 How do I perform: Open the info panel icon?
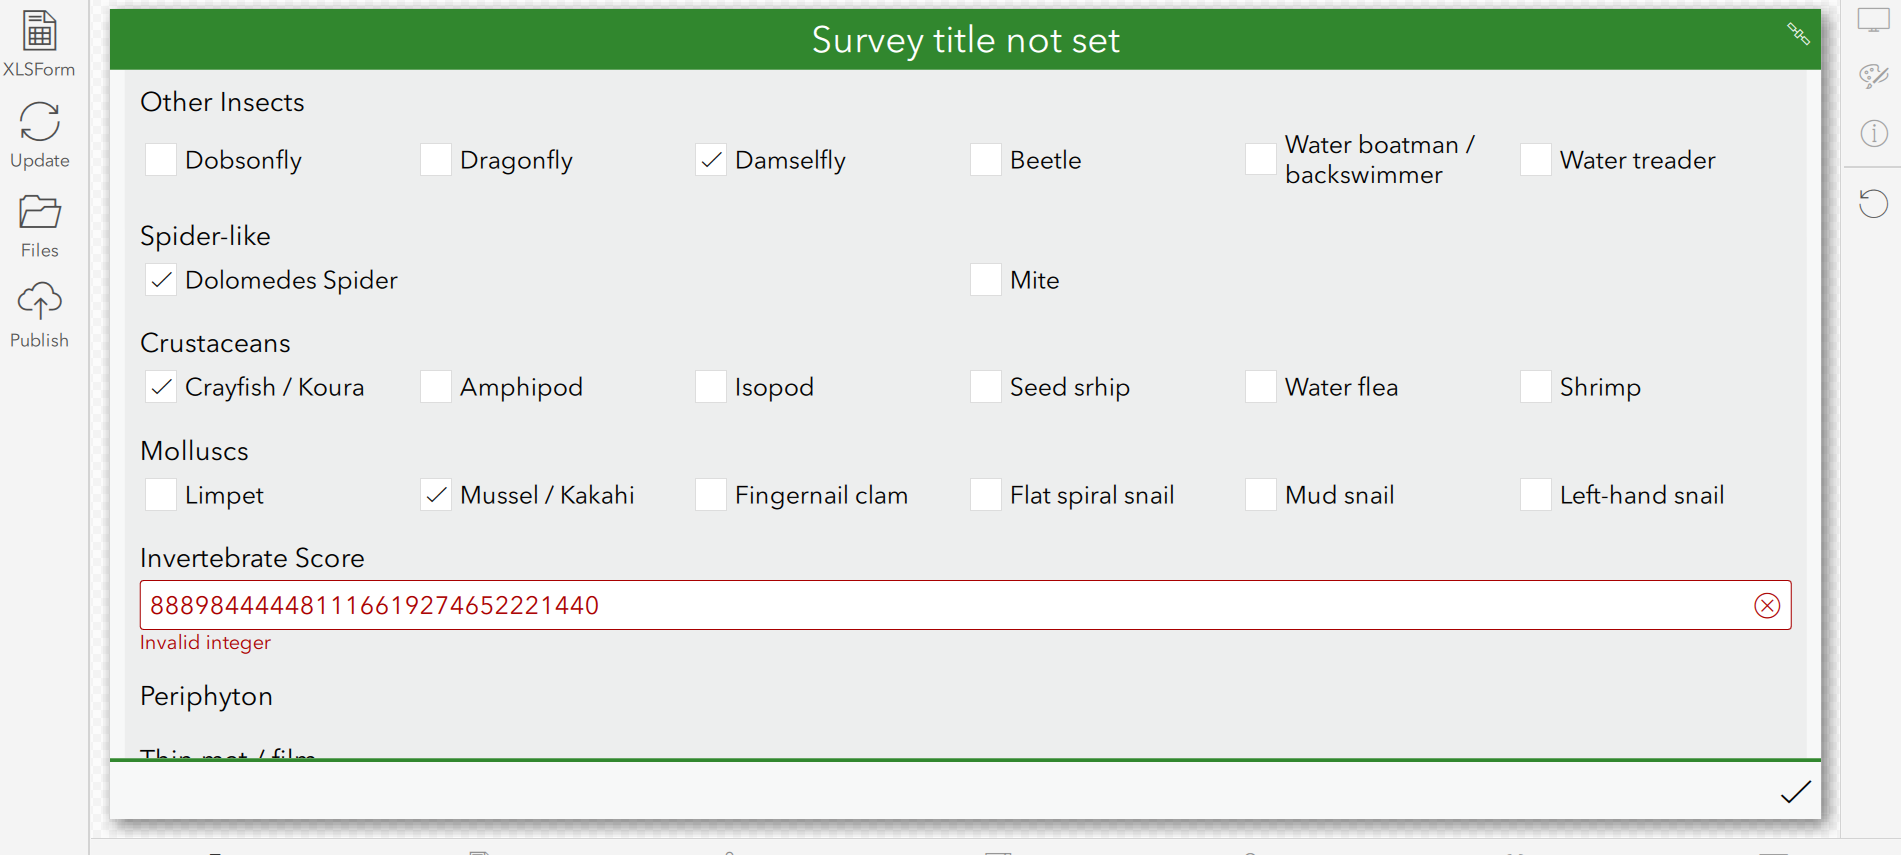pos(1873,133)
